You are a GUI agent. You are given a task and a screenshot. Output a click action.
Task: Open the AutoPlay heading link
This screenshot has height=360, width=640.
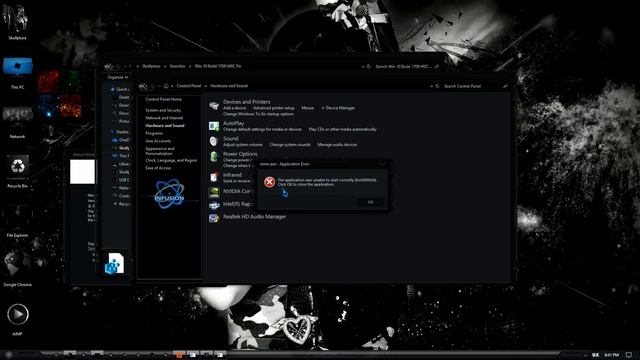pyautogui.click(x=233, y=123)
